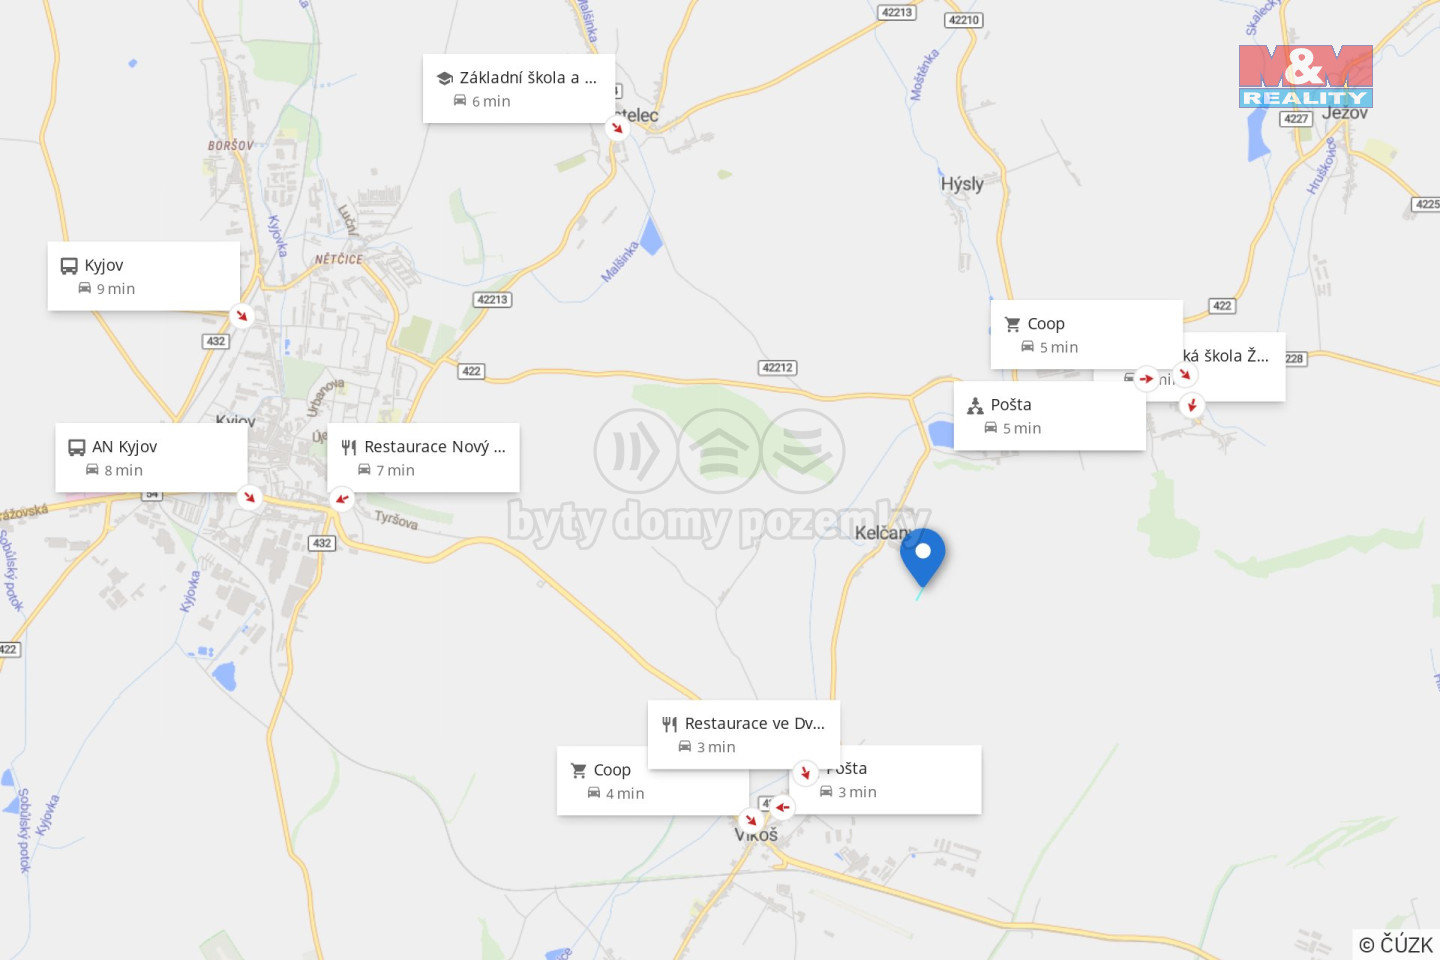Viewport: 1440px width, 960px height.
Task: Select the Pošta 5 min card
Action: [1050, 416]
